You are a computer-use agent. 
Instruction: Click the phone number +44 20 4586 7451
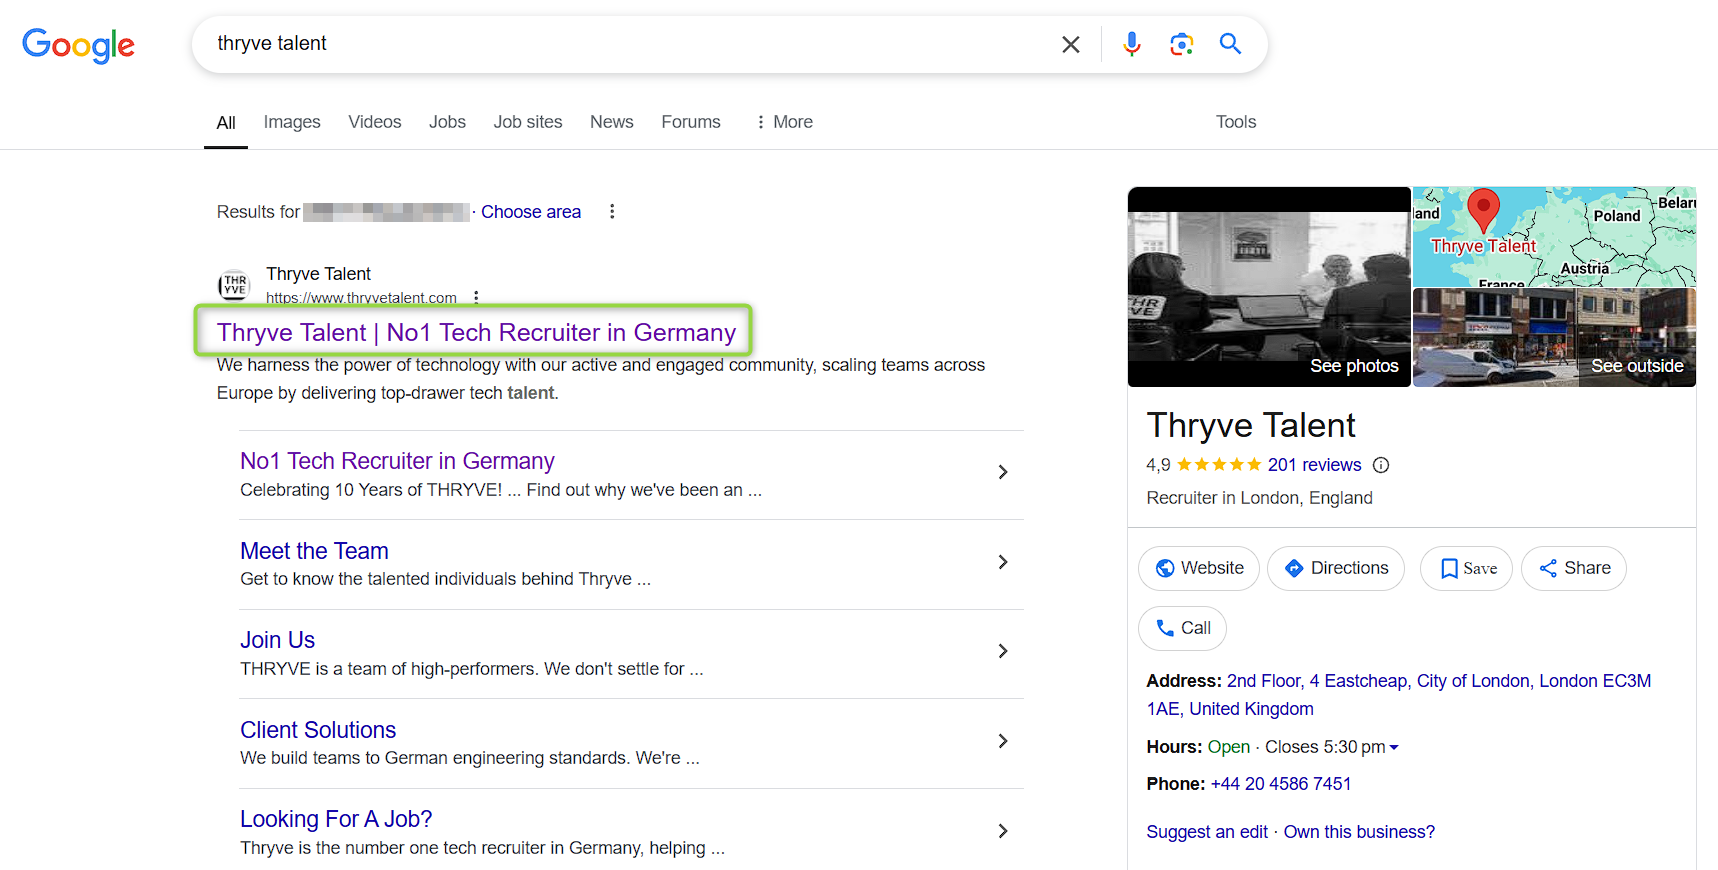pyautogui.click(x=1281, y=784)
